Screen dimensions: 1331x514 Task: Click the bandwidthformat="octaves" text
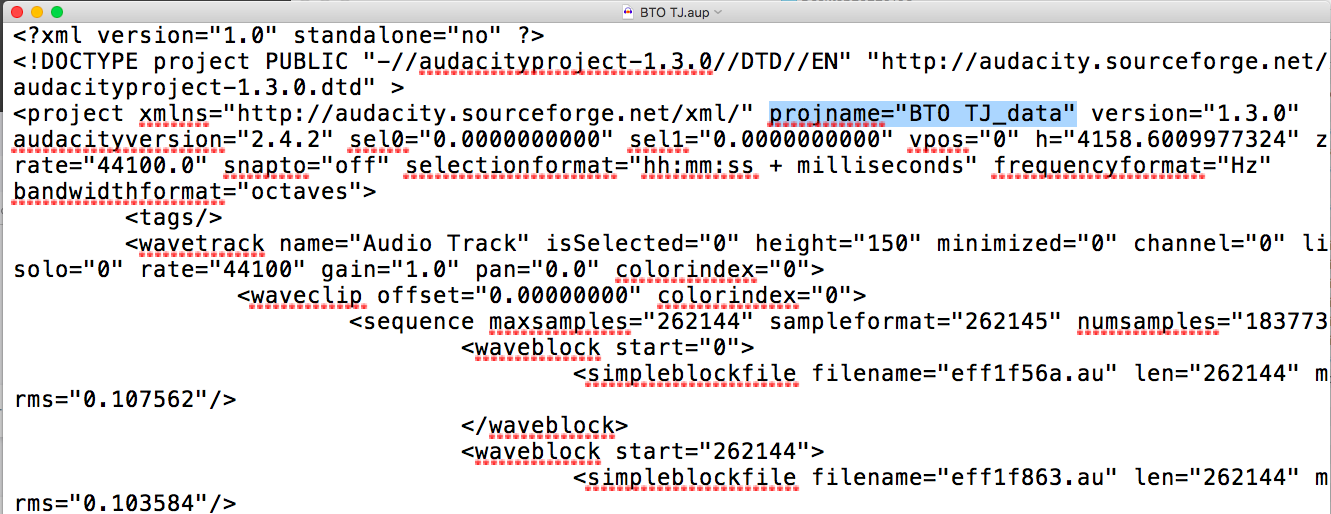[x=195, y=191]
